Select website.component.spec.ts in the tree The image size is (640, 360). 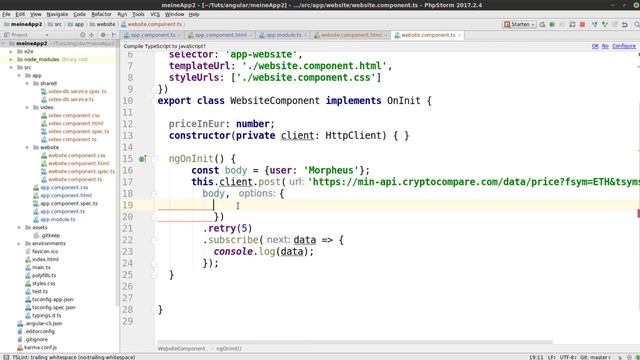81,171
